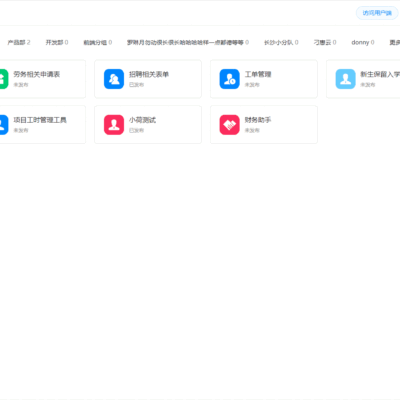Open the 前端分组 tab
400x400 pixels.
[98, 42]
